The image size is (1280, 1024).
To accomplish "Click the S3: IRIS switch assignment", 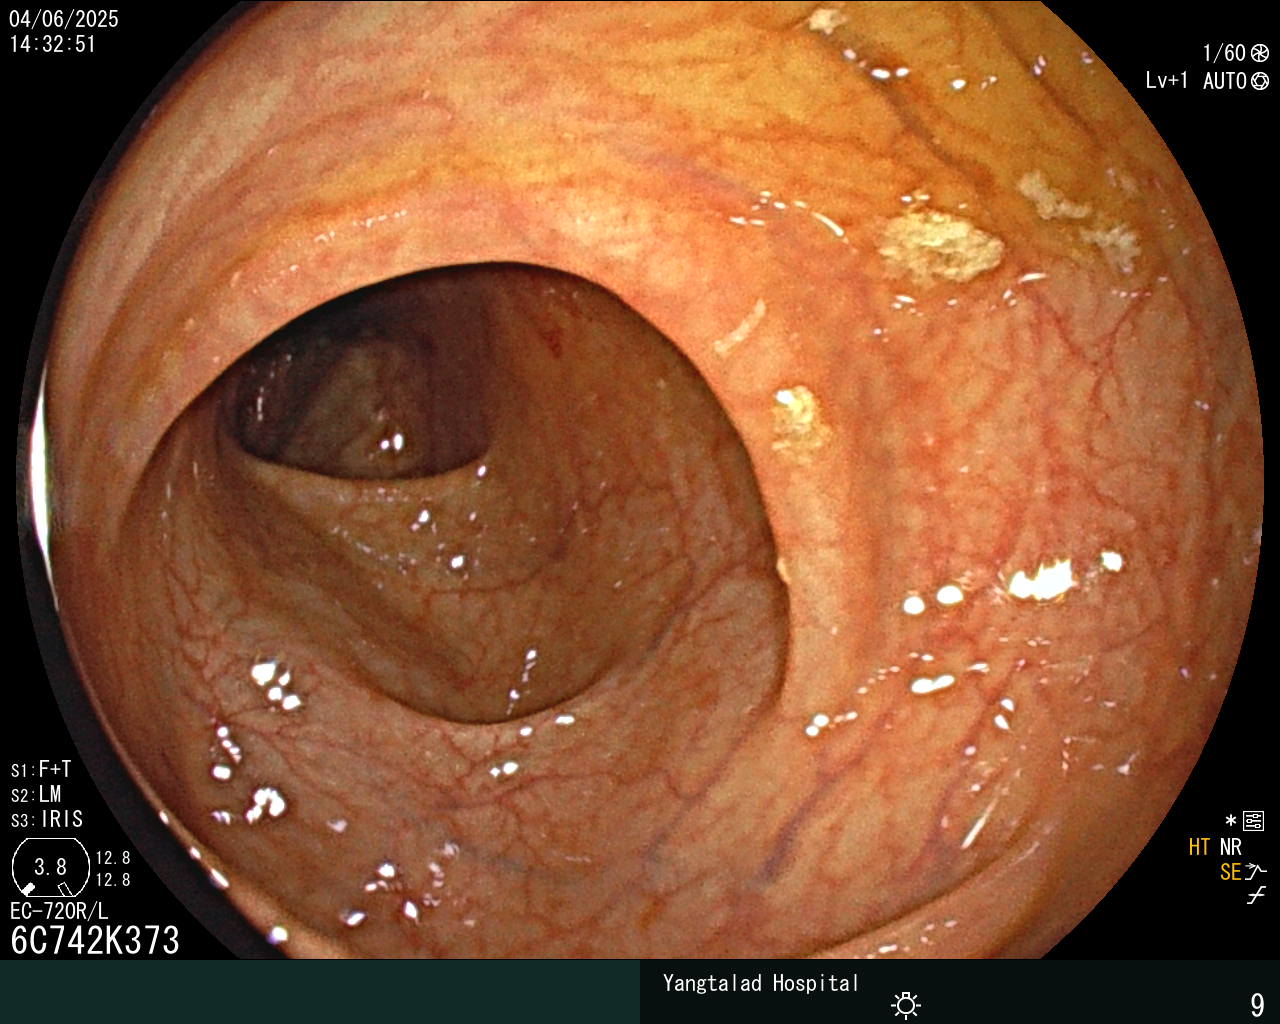I will [x=47, y=820].
